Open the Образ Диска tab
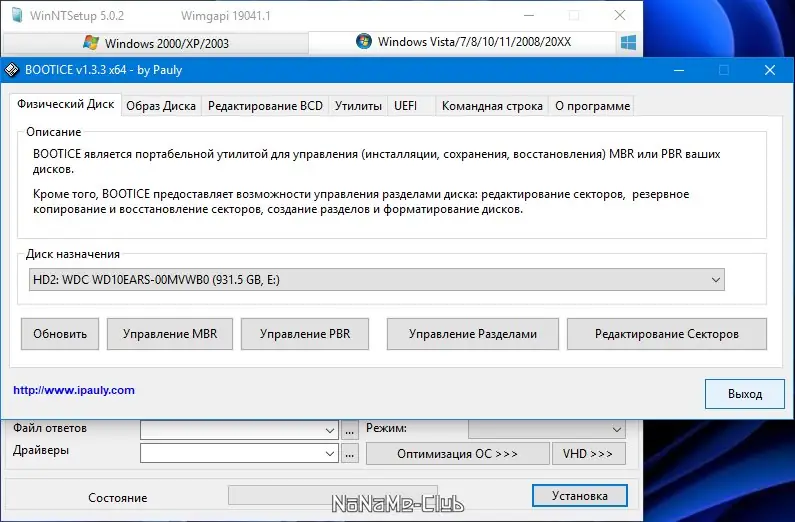Viewport: 795px width, 522px height. tap(161, 106)
